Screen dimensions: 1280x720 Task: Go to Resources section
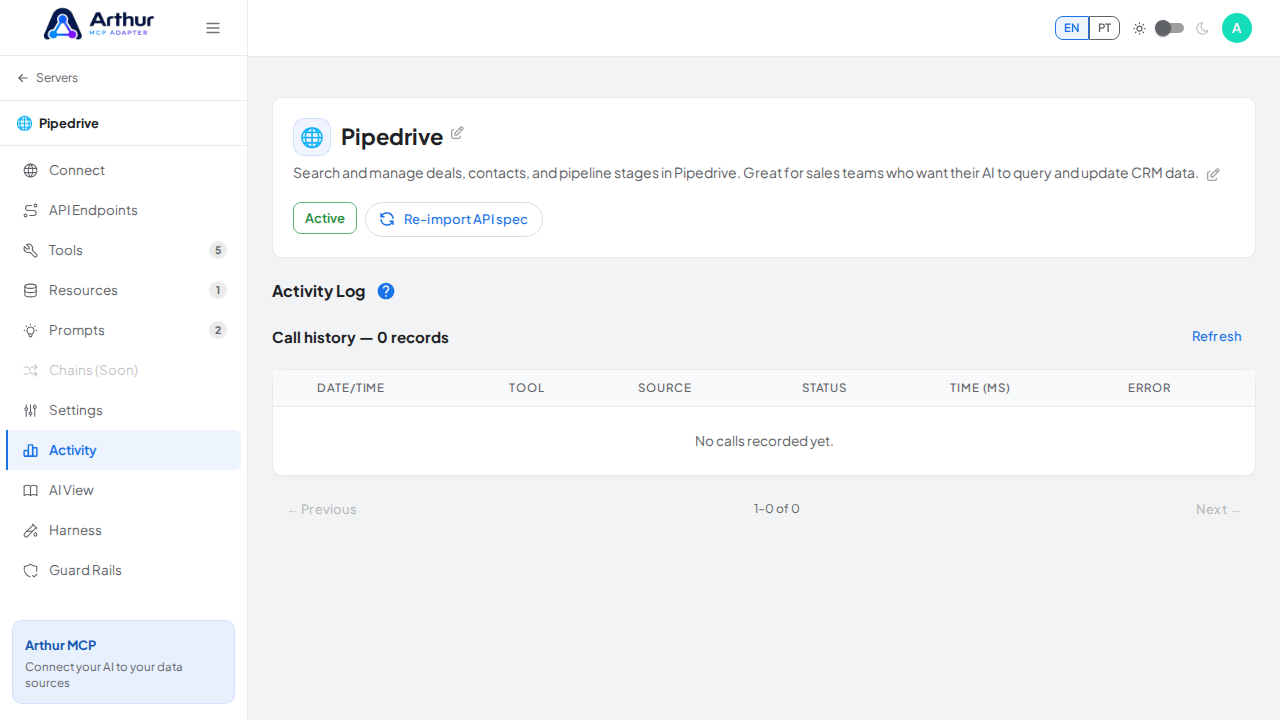click(x=124, y=290)
